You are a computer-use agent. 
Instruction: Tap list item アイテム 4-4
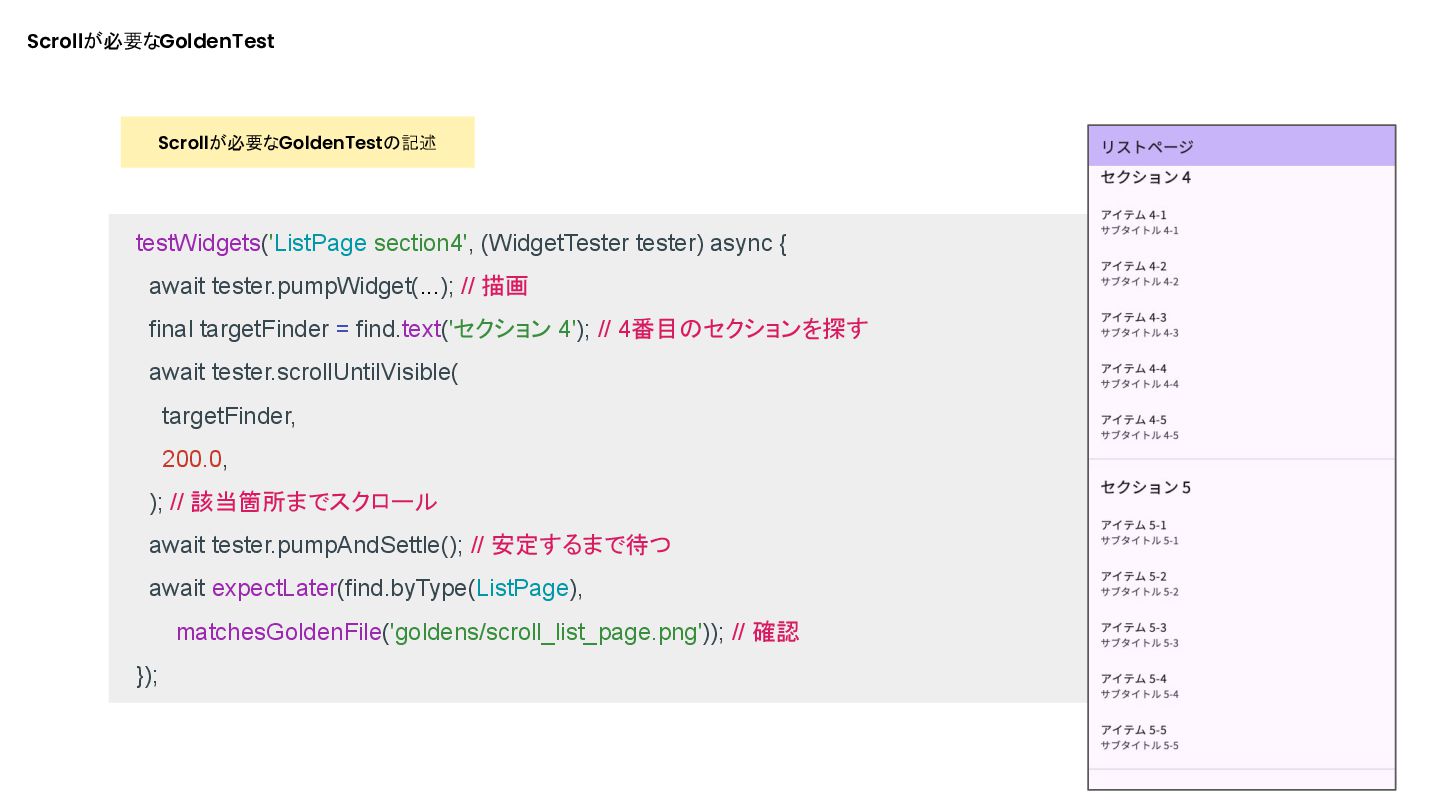click(x=1140, y=375)
